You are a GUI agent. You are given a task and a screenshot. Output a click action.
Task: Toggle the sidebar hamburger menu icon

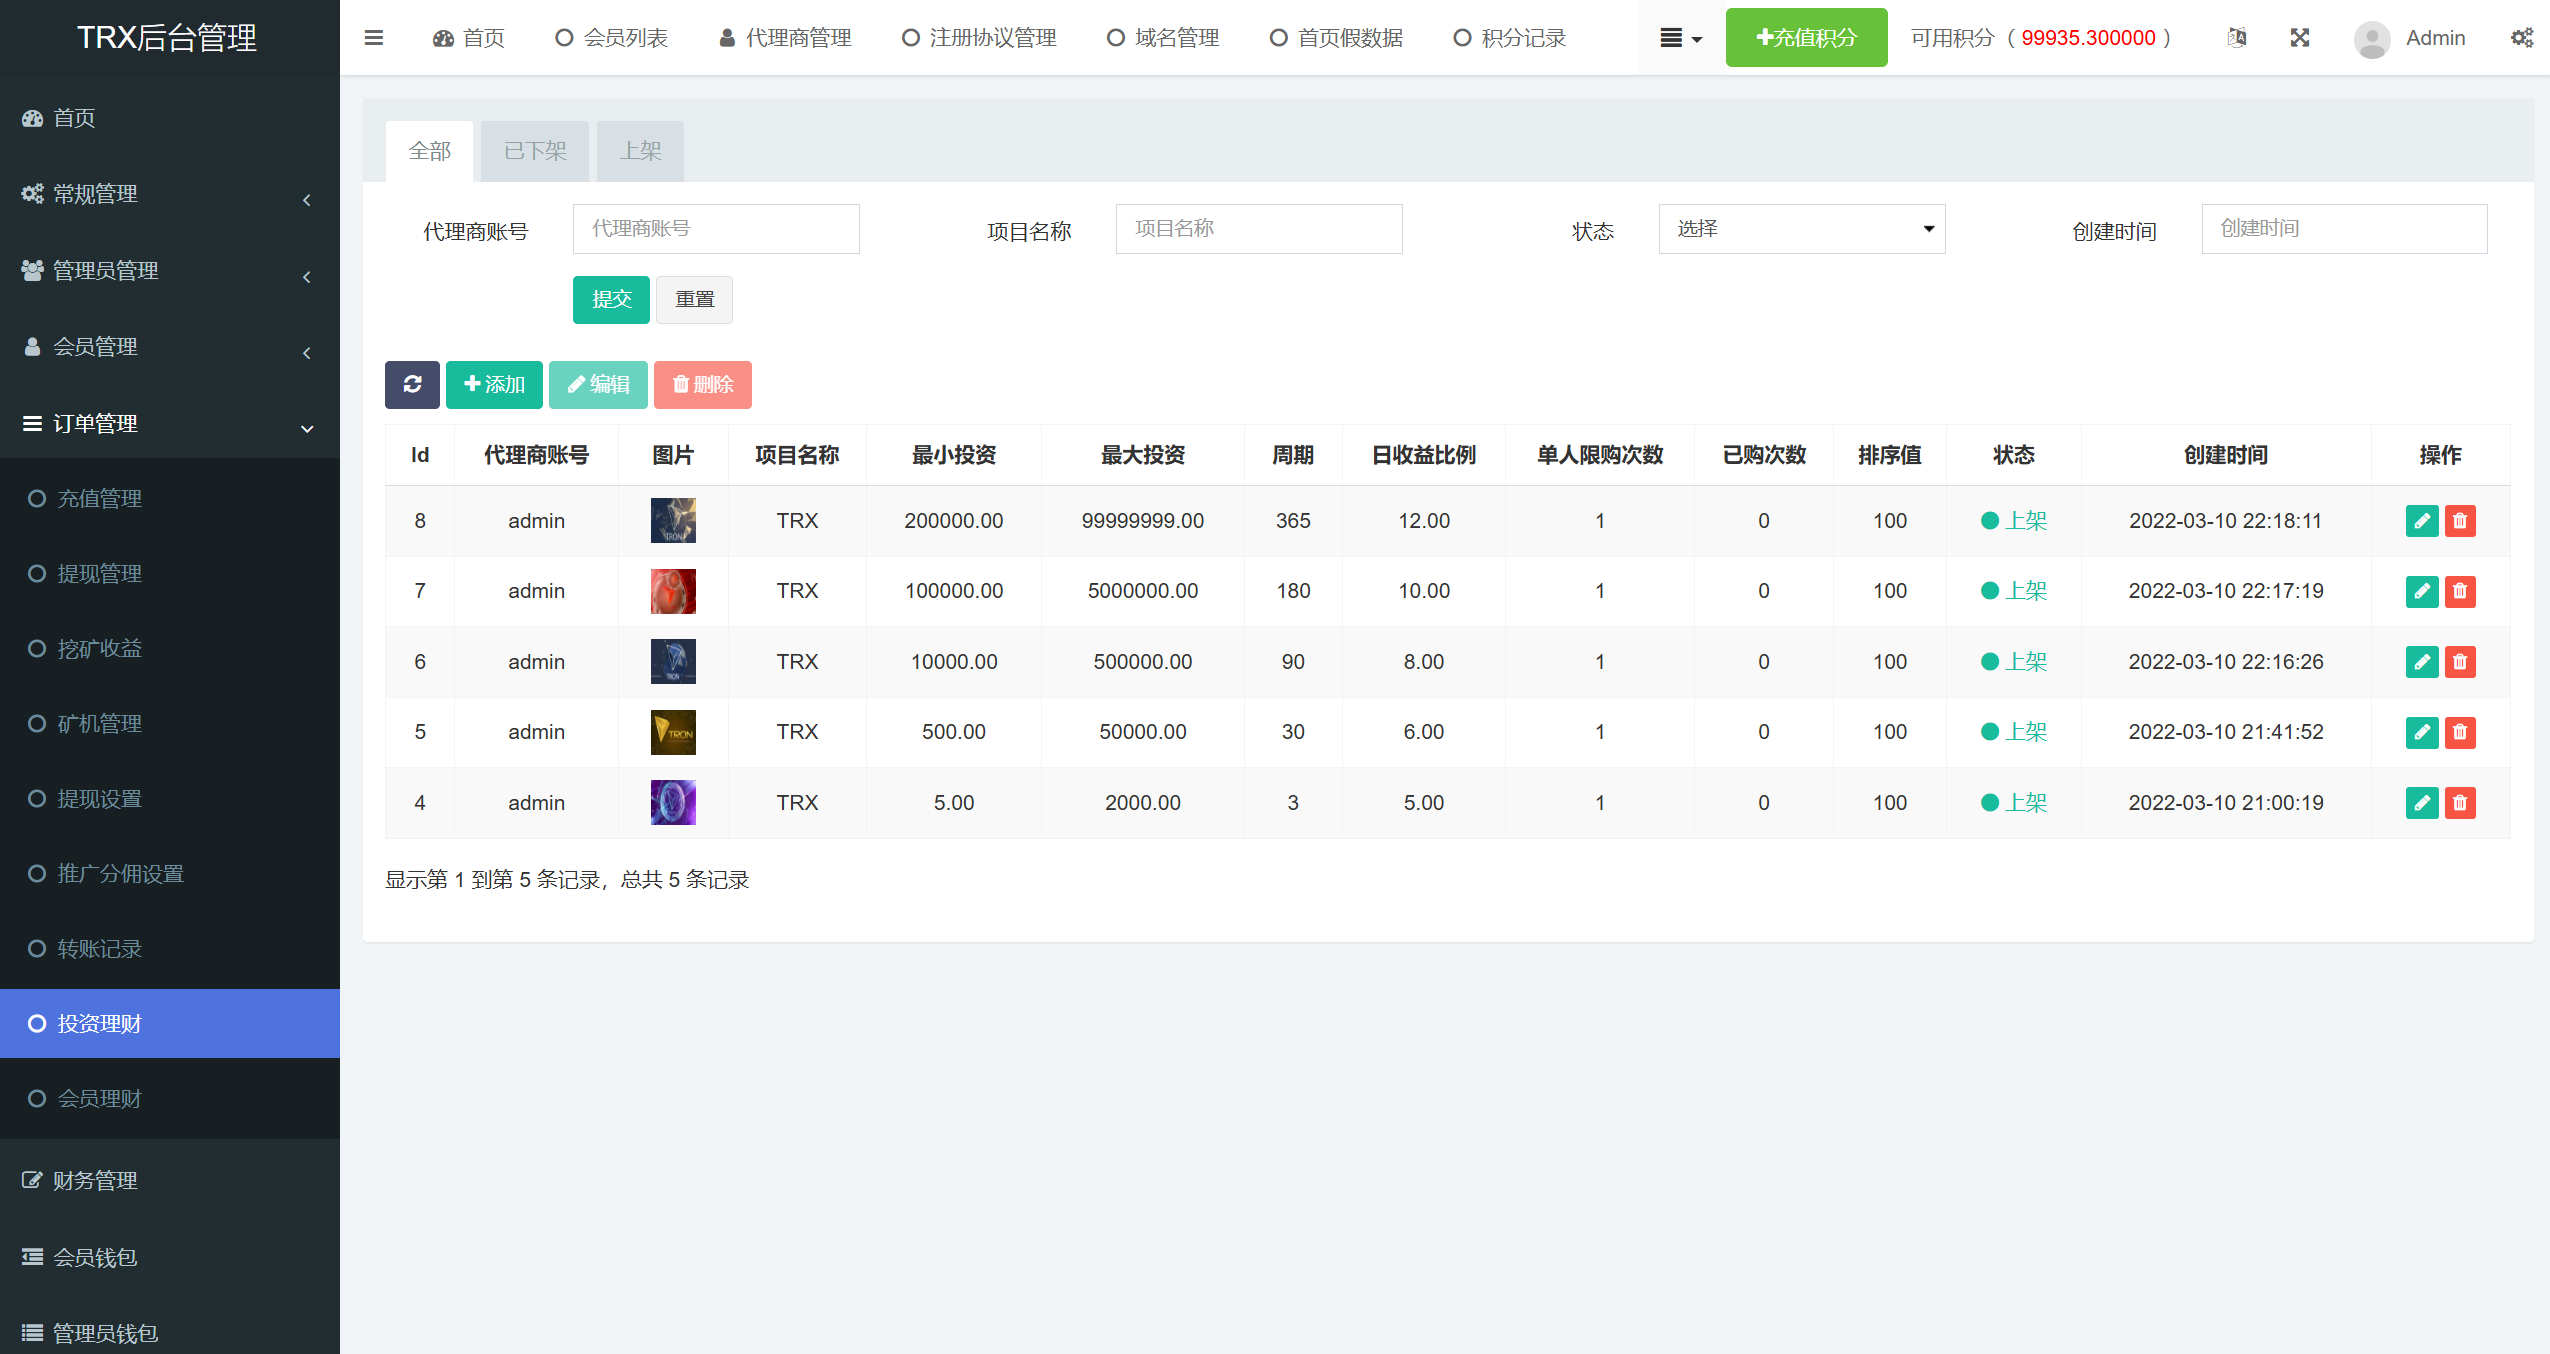[374, 38]
